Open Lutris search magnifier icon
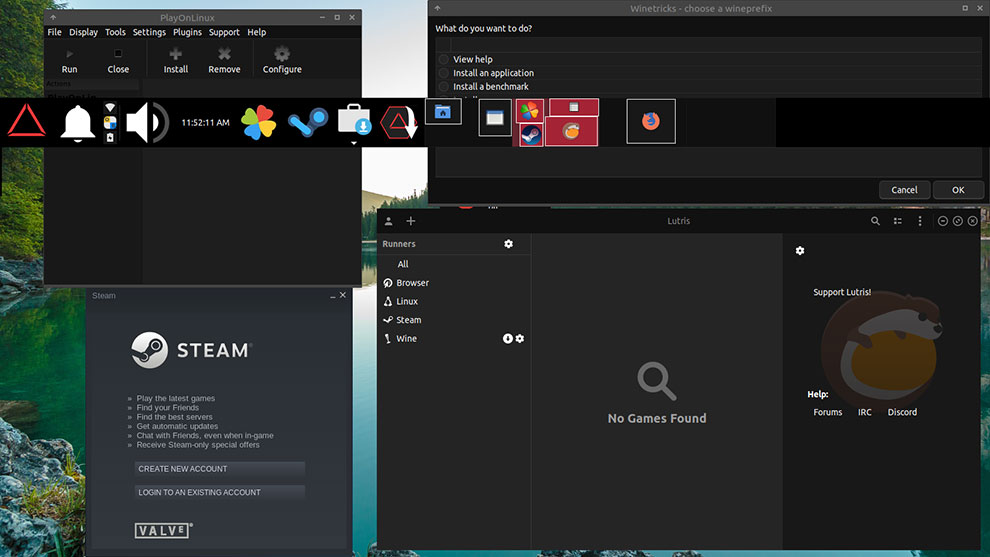 [875, 221]
